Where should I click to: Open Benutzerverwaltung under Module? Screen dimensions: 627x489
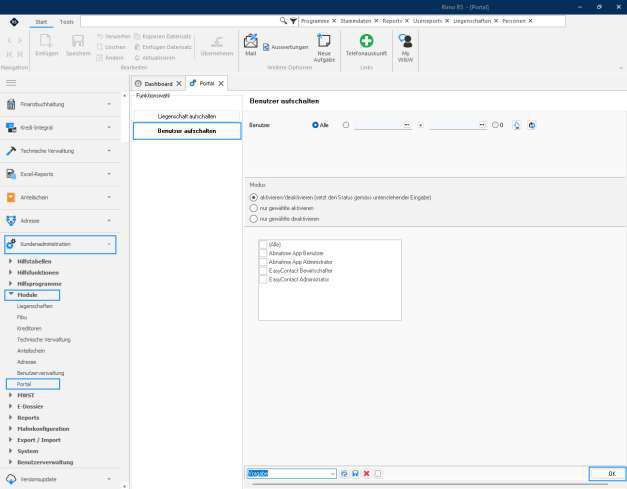40,373
